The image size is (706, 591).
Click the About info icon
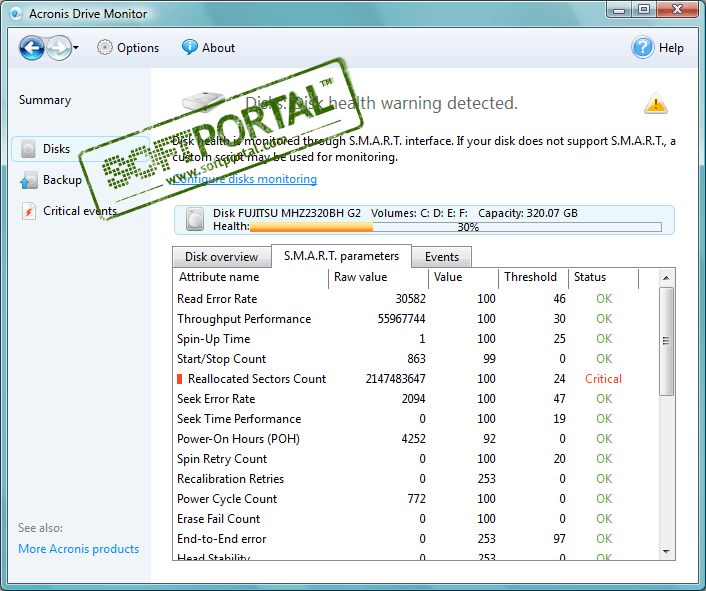tap(190, 47)
